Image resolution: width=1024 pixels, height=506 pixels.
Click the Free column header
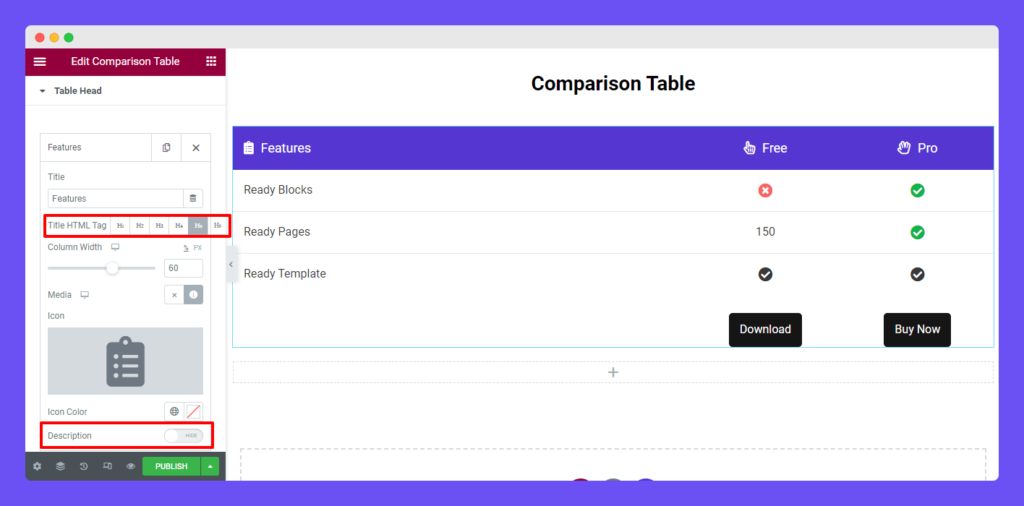[x=775, y=148]
